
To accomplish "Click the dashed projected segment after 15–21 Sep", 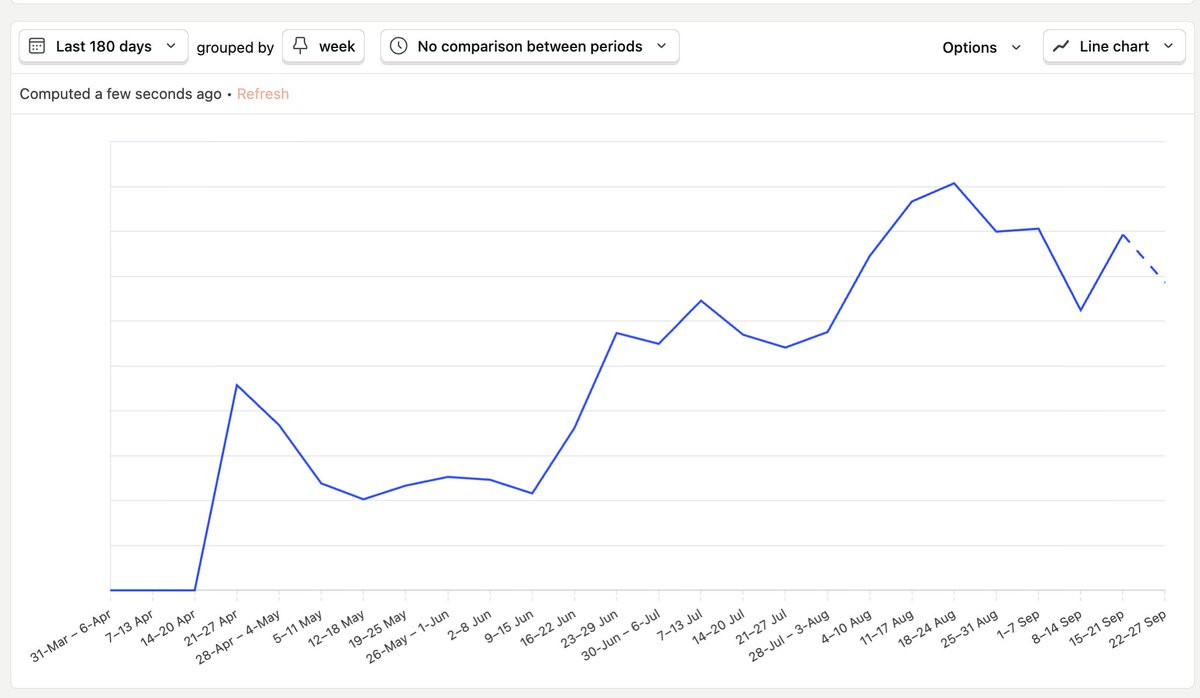I will point(1144,259).
